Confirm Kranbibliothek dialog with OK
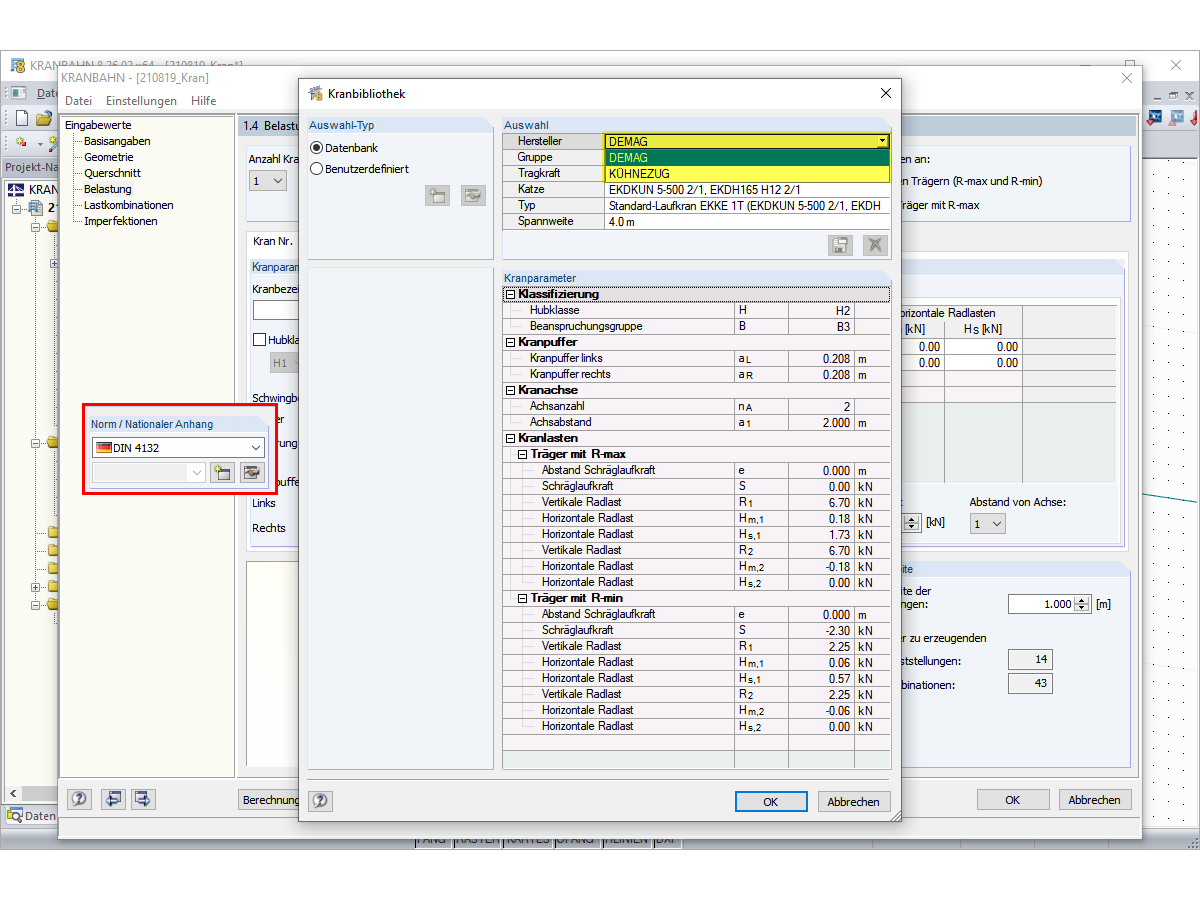The image size is (1200, 900). click(x=770, y=802)
